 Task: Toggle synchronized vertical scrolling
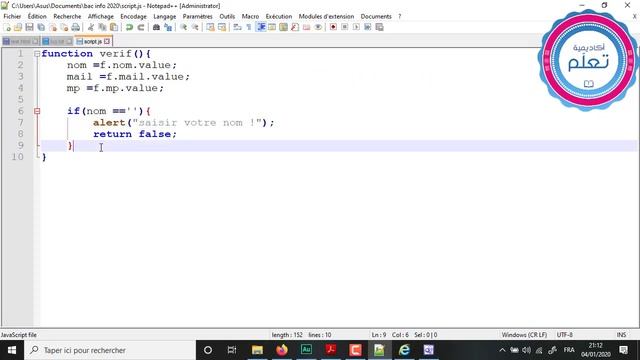coord(210,27)
